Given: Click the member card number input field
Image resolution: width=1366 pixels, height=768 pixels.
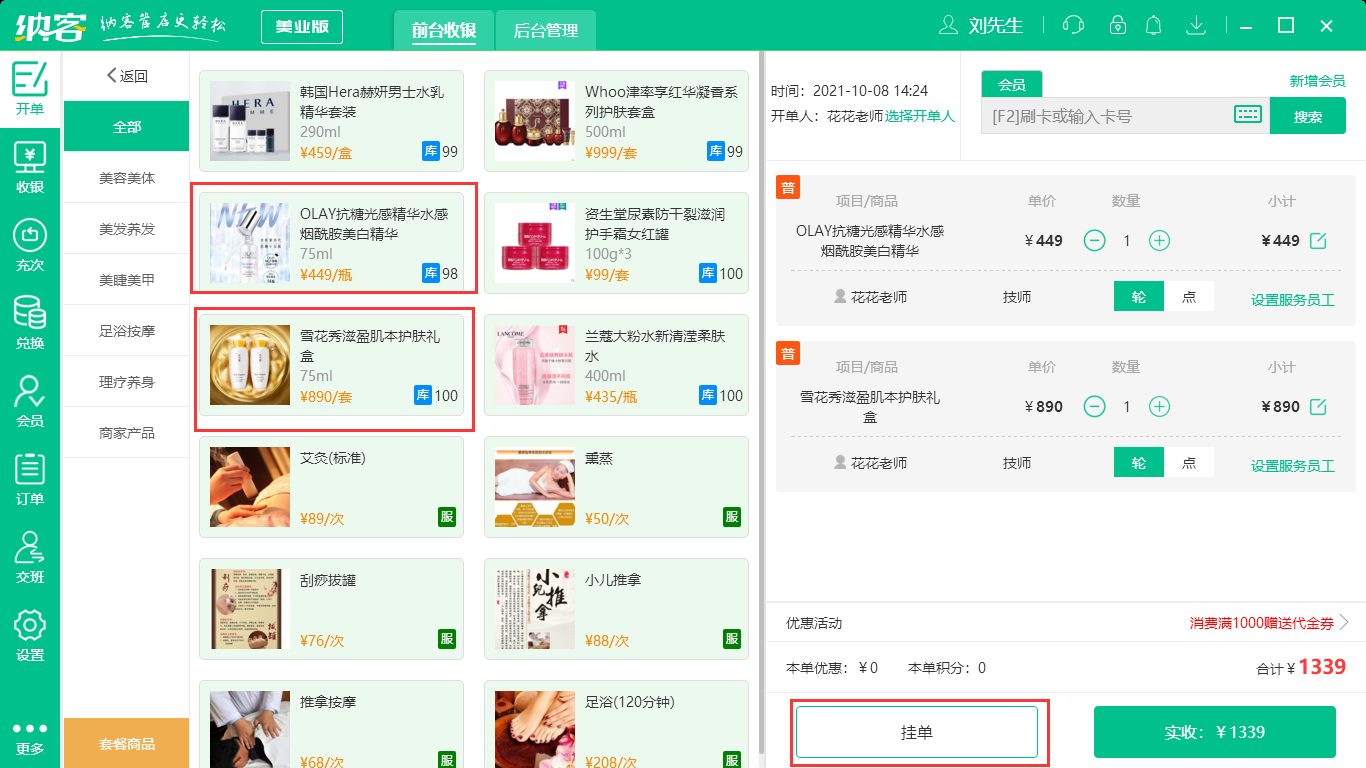Looking at the screenshot, I should 1105,116.
